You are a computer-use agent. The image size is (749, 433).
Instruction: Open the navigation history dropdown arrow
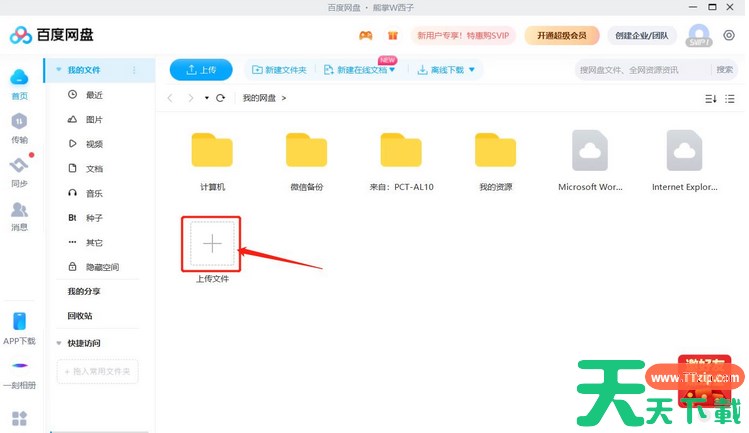[x=207, y=98]
